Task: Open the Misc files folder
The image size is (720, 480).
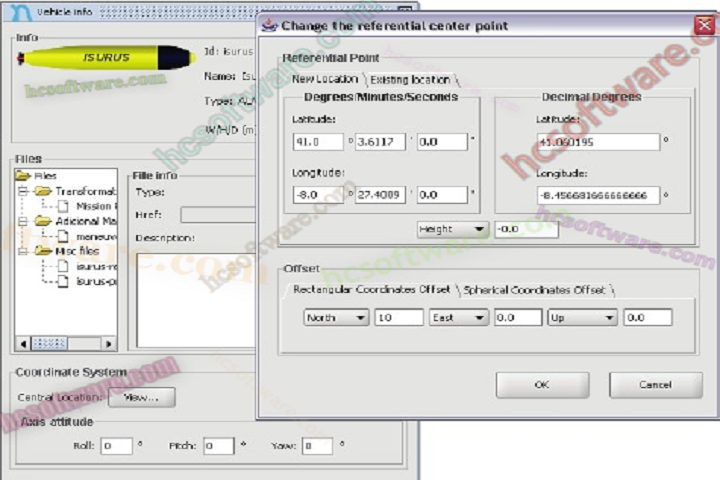Action: coord(43,251)
